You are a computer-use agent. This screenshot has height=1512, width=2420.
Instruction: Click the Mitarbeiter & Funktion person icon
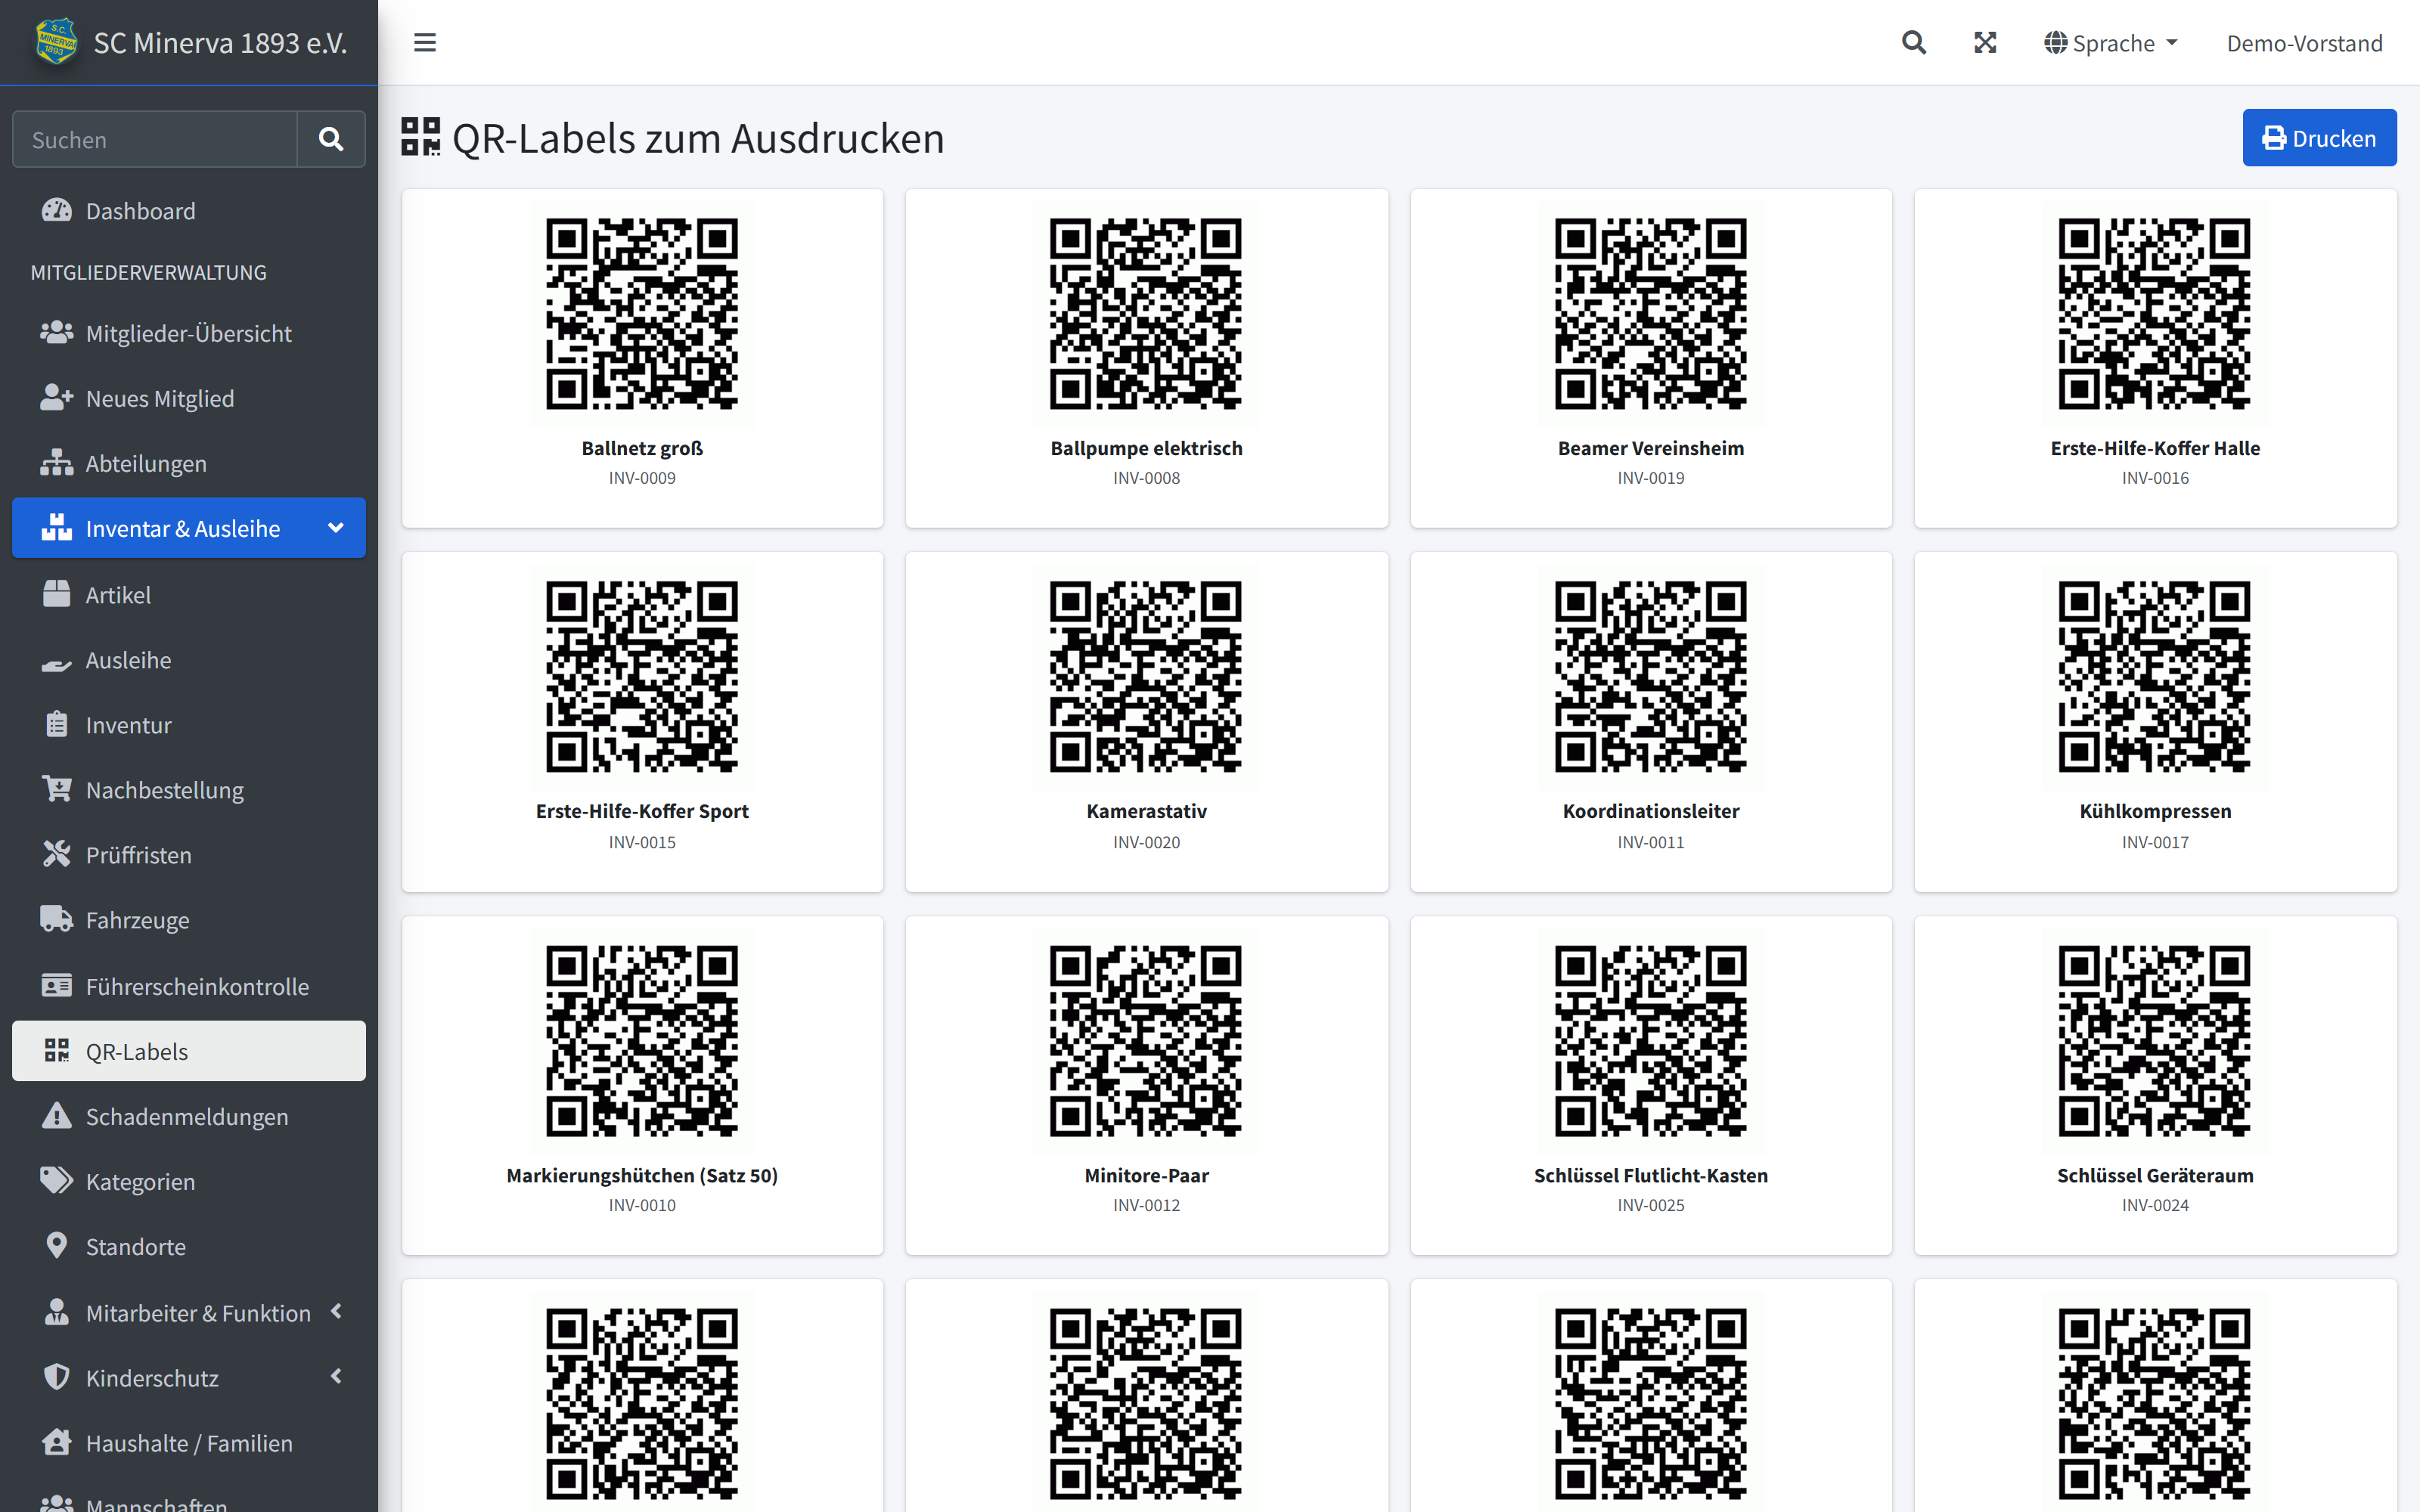tap(57, 1311)
